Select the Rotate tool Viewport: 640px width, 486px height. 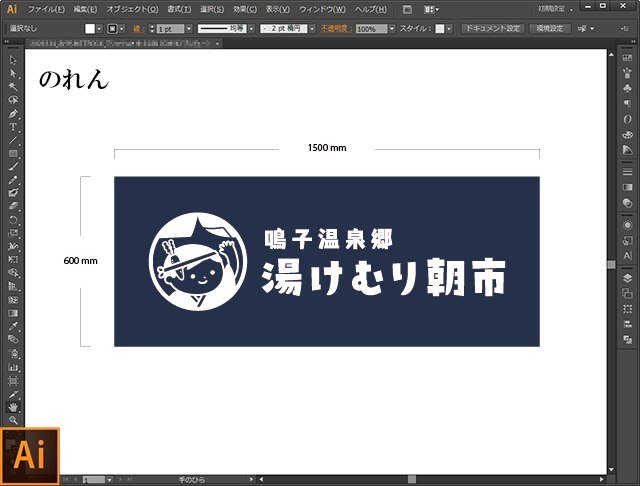13,220
